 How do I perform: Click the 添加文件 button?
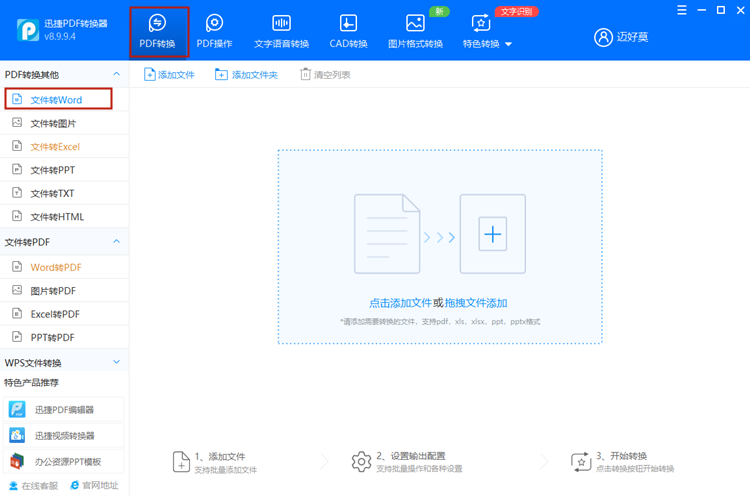click(x=169, y=75)
